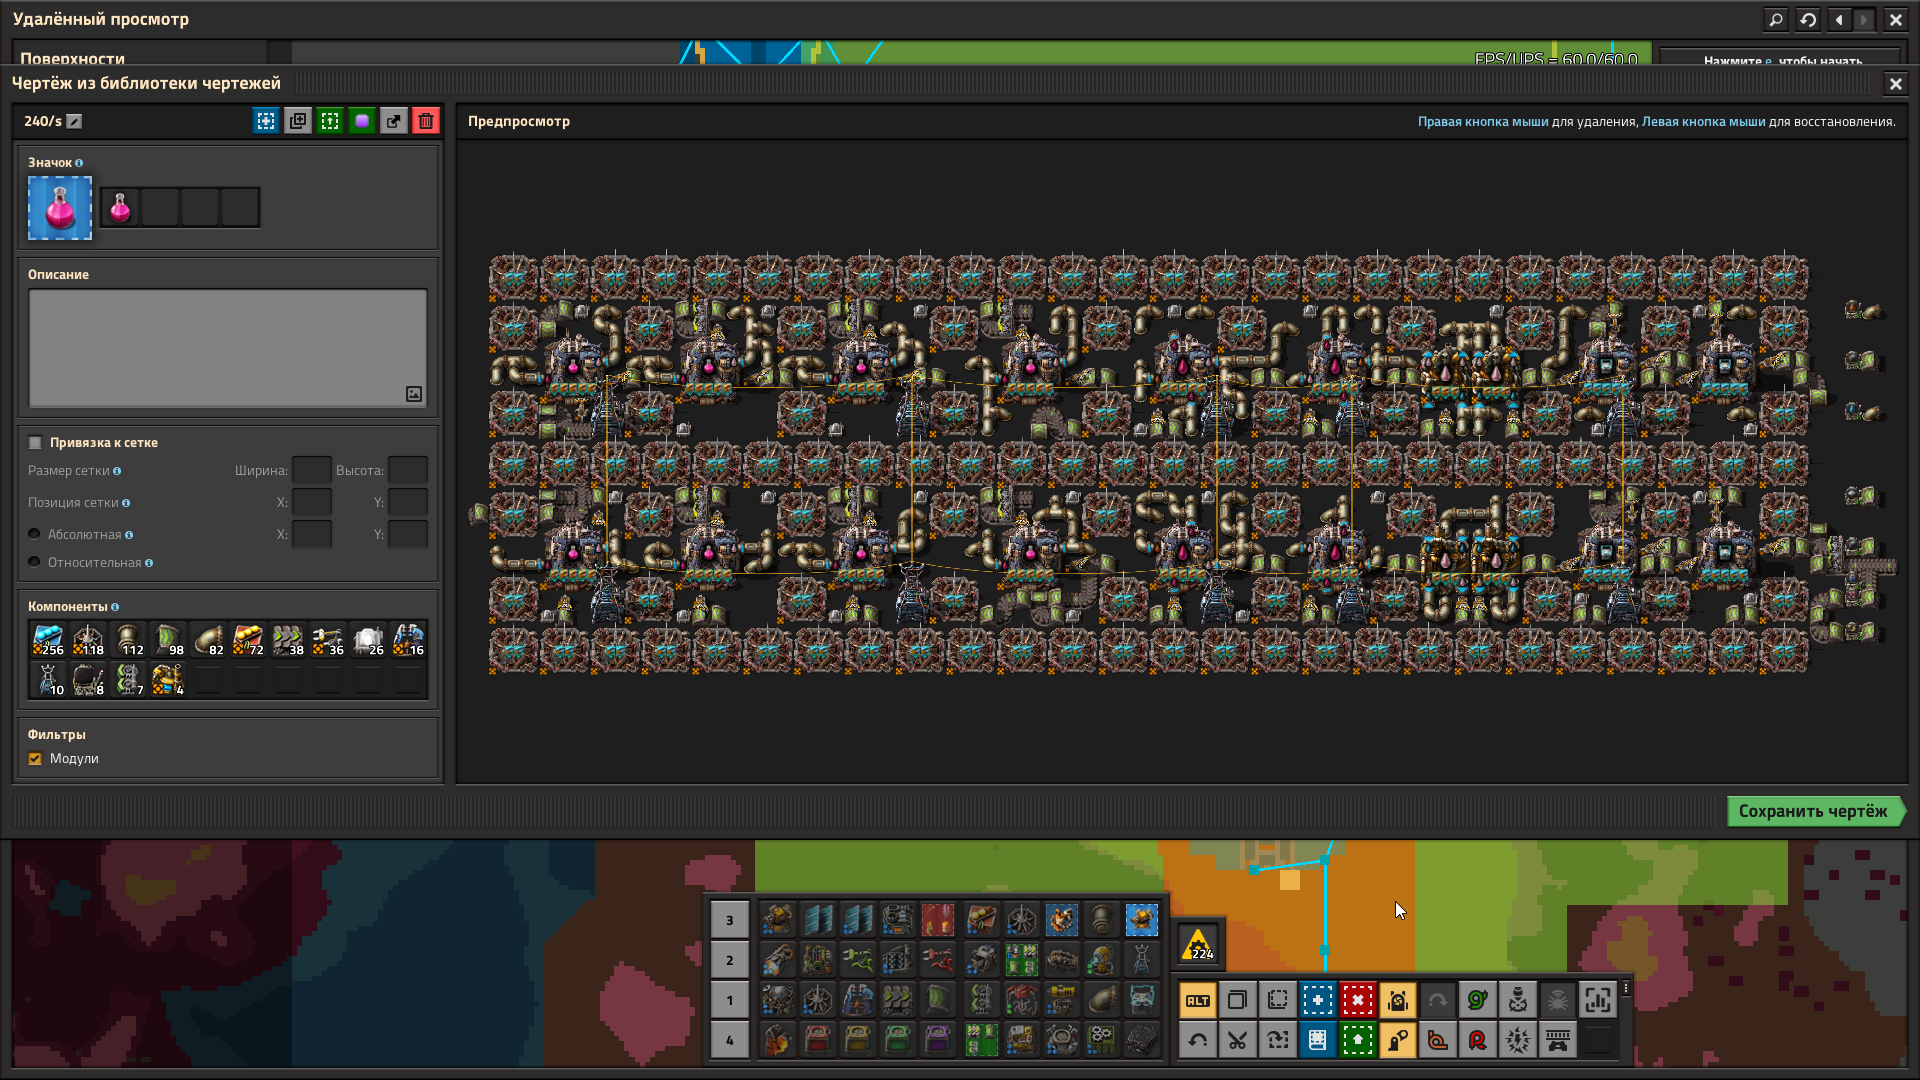Toggle the personal roboport shortcut button

click(x=1397, y=1000)
